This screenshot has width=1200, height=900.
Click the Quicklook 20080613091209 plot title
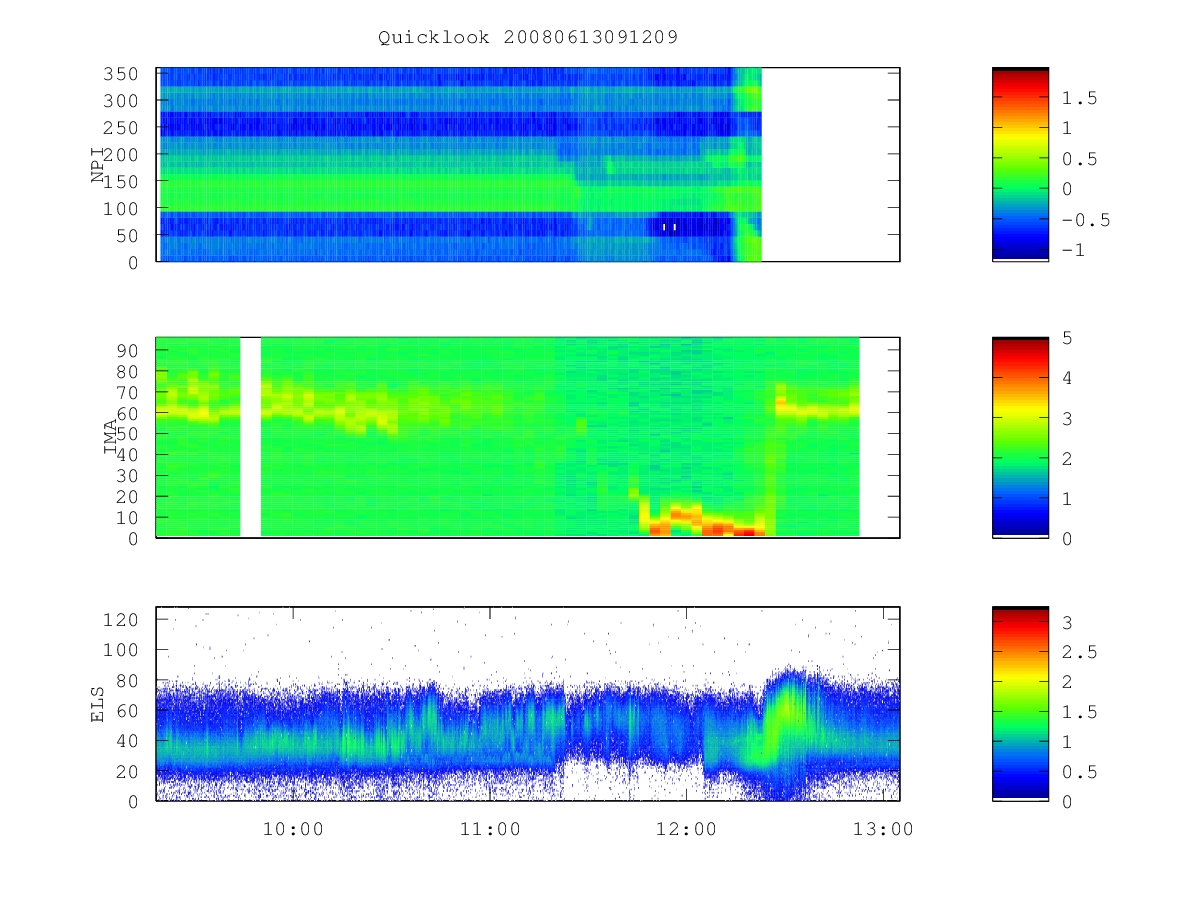coord(528,38)
